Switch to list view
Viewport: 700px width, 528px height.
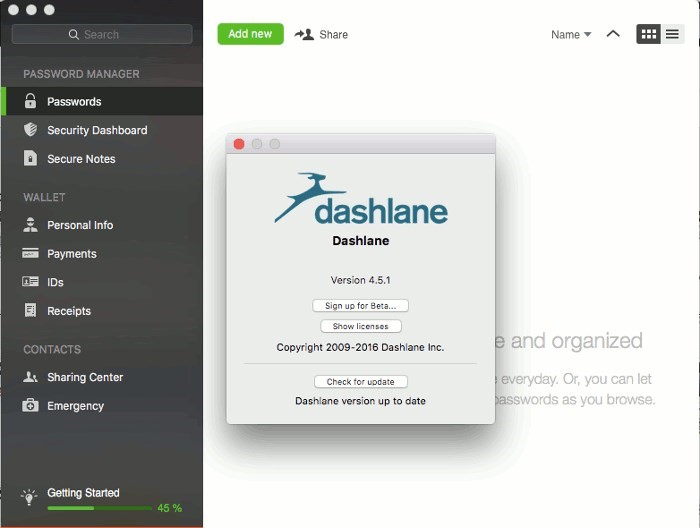pyautogui.click(x=672, y=34)
